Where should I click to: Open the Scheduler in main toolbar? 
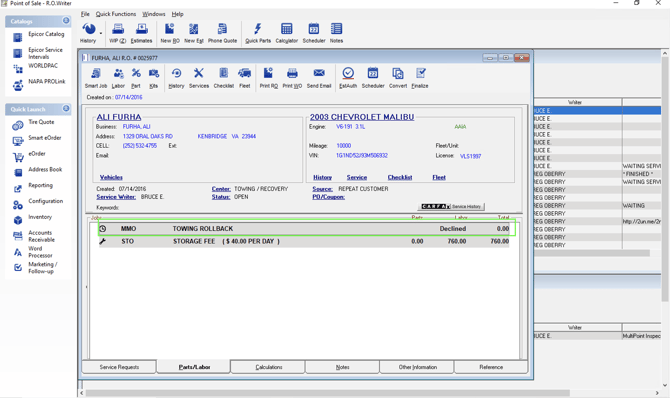pos(314,33)
